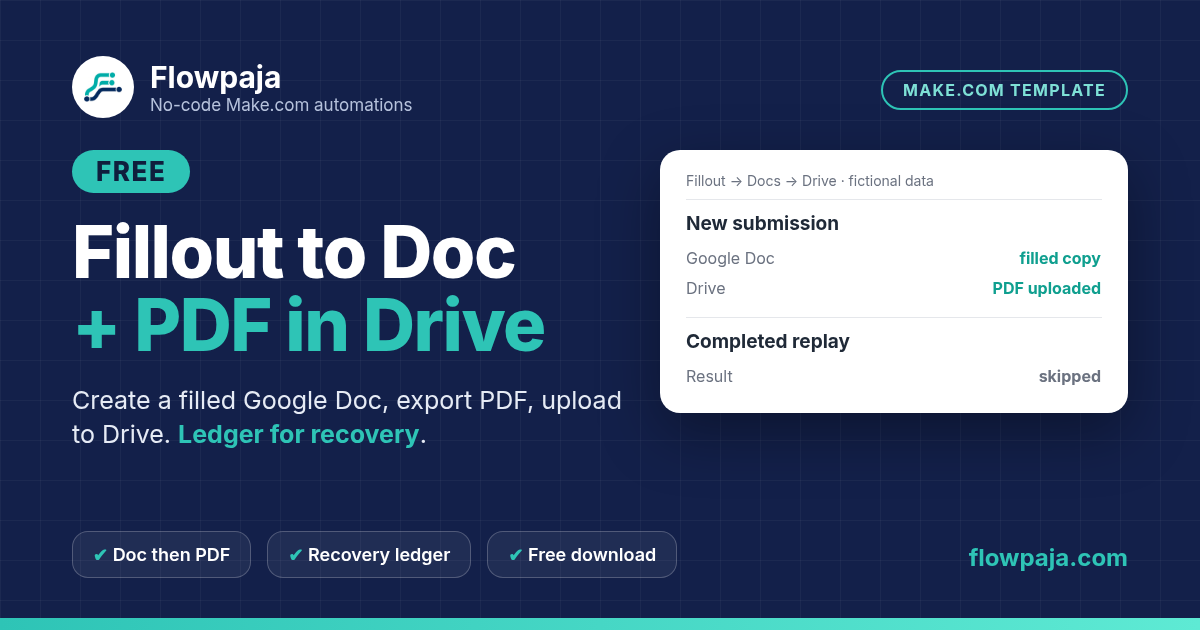Image resolution: width=1200 pixels, height=630 pixels.
Task: Click the 'New submission' heading
Action: 762,223
